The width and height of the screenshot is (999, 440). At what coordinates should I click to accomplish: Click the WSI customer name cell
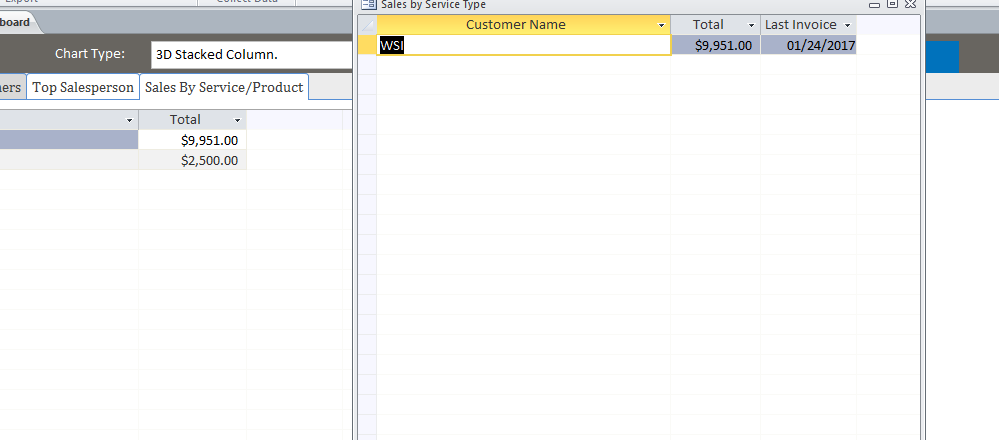[x=524, y=45]
